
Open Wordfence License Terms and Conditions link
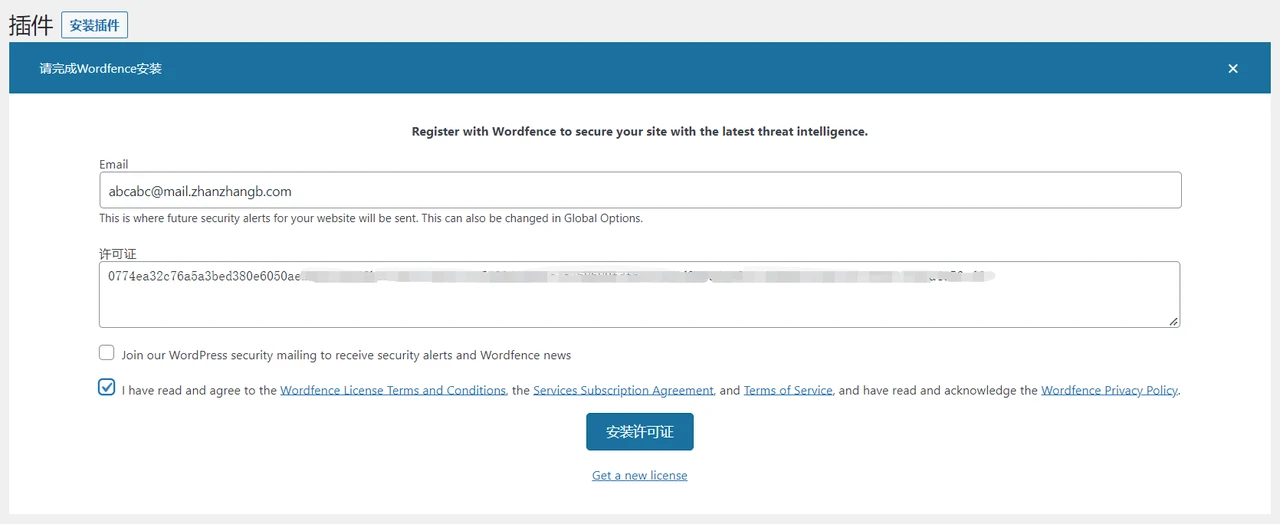pyautogui.click(x=393, y=390)
